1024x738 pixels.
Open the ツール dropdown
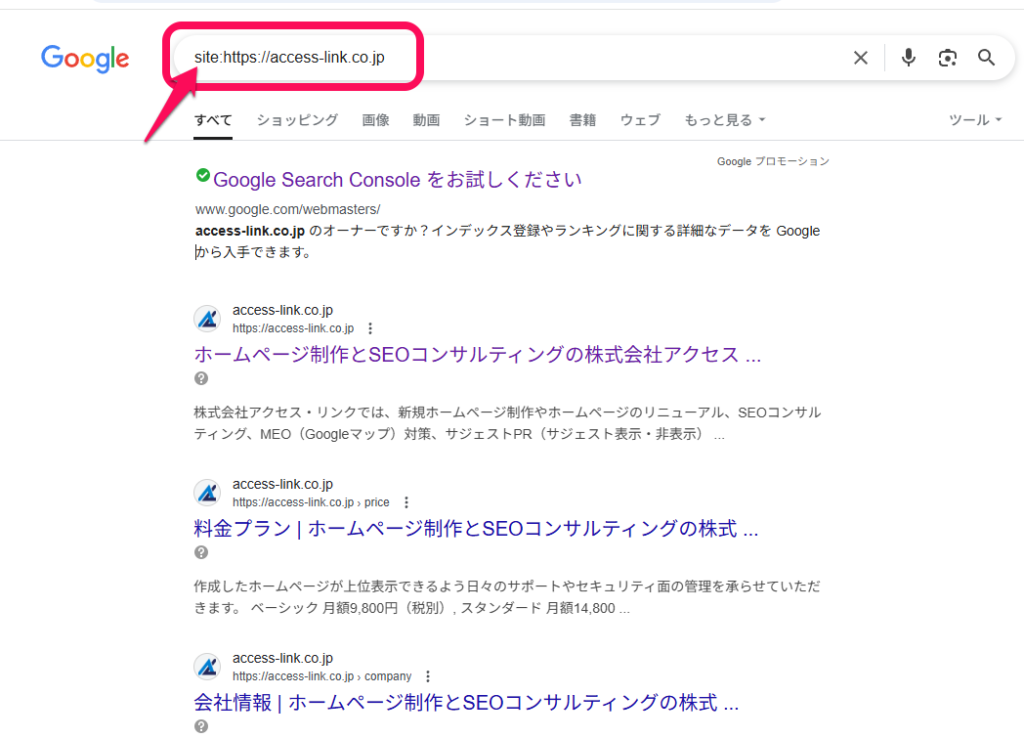(975, 120)
